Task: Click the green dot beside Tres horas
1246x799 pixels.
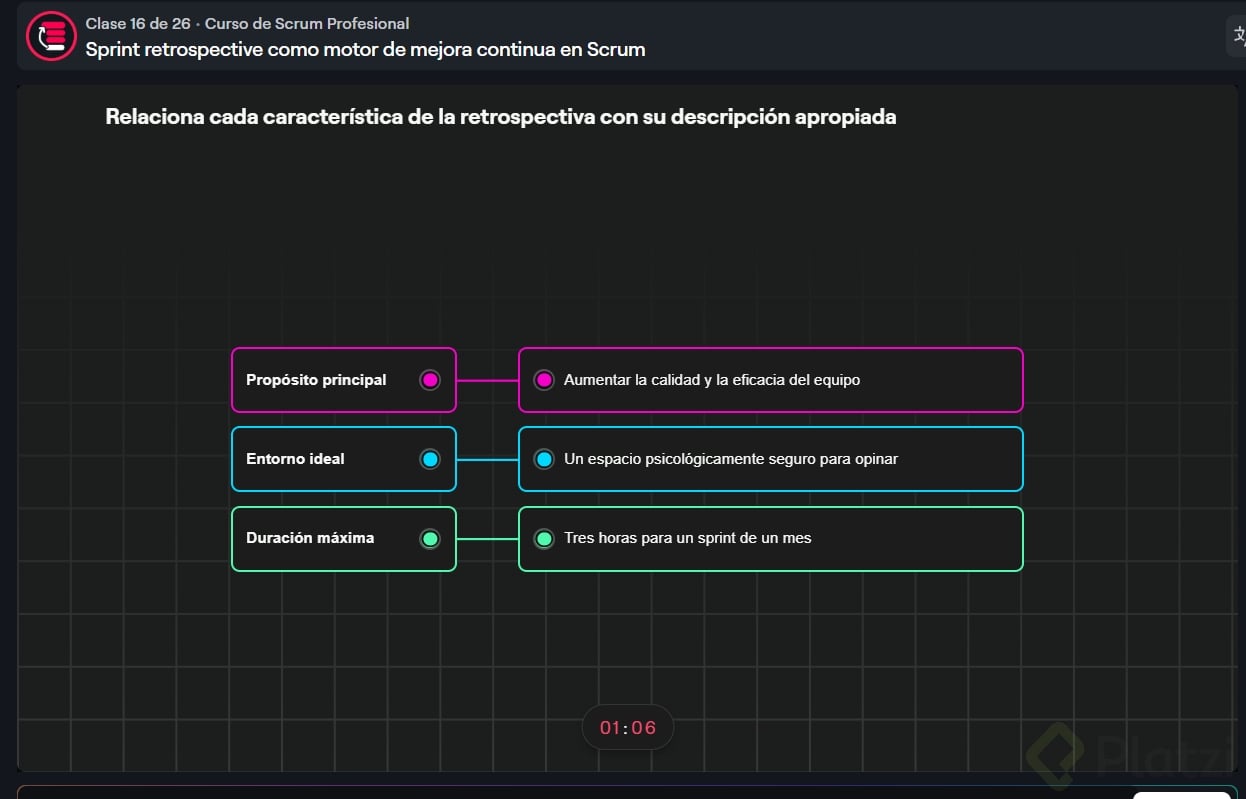Action: click(x=544, y=538)
